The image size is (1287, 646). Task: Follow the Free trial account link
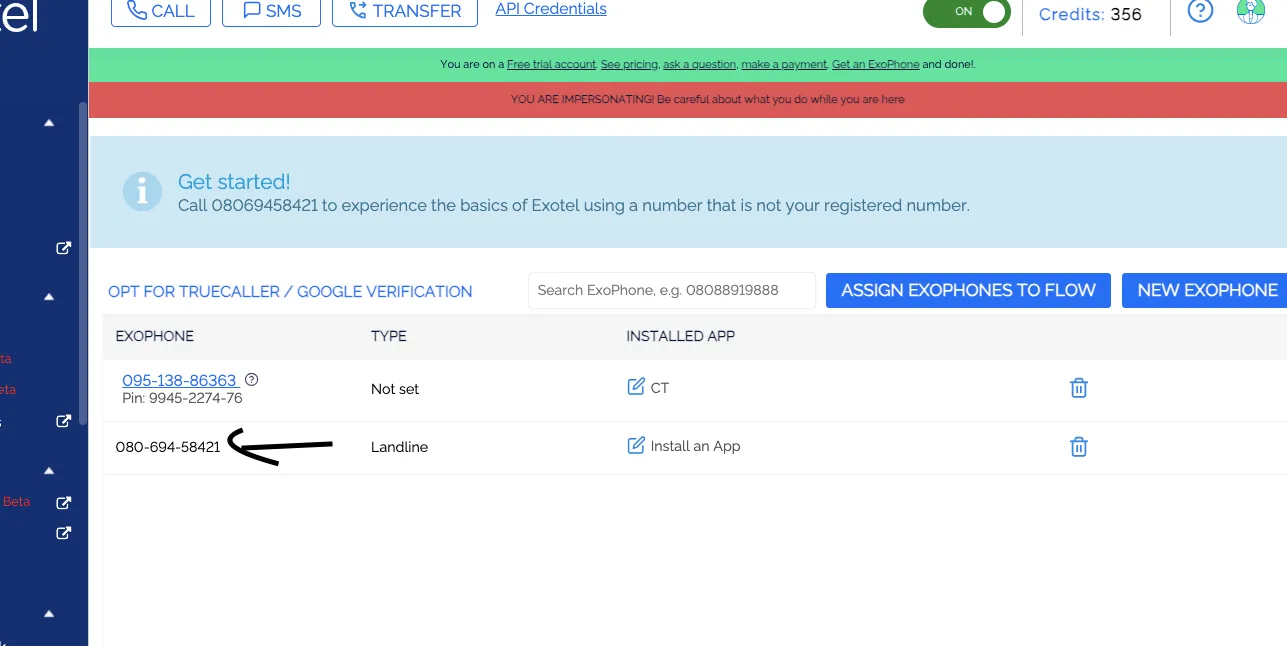(x=551, y=64)
